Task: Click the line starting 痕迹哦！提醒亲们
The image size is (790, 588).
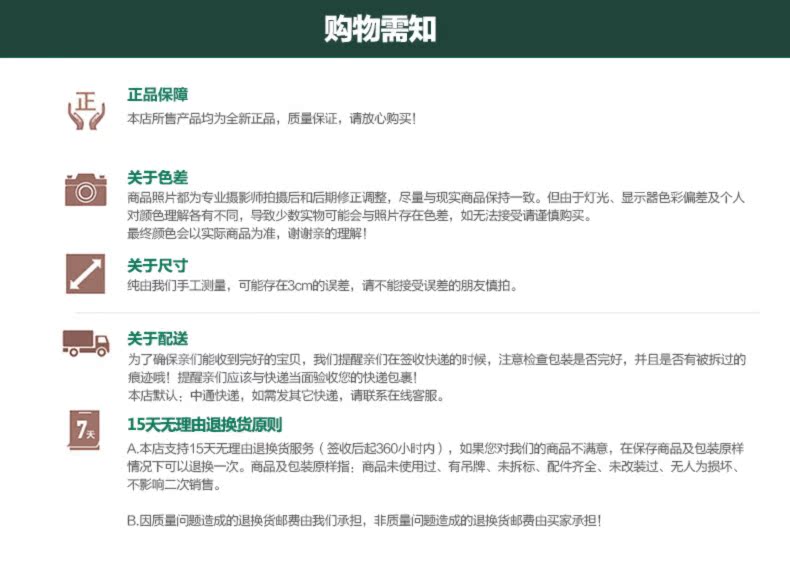Action: click(x=272, y=377)
